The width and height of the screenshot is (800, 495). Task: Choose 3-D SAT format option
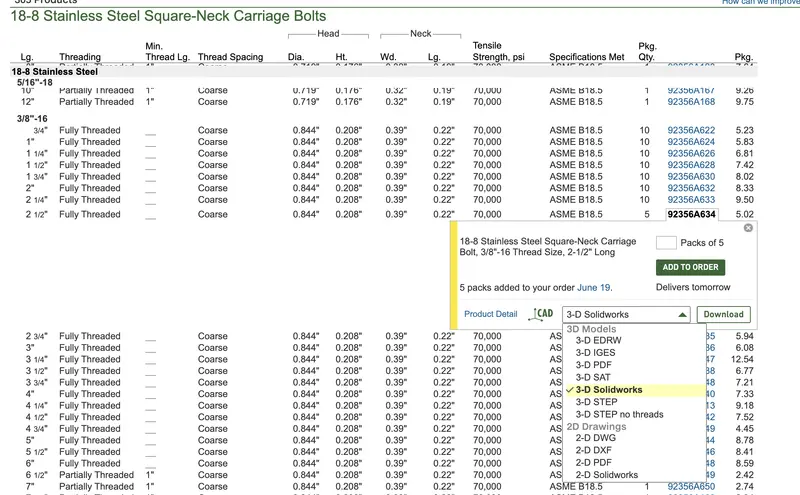593,378
